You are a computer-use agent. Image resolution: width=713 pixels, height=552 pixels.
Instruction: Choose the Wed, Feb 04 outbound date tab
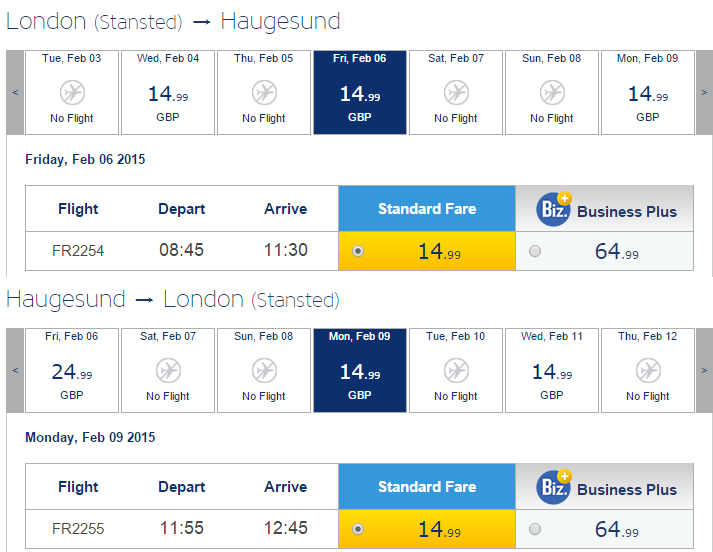pos(168,92)
